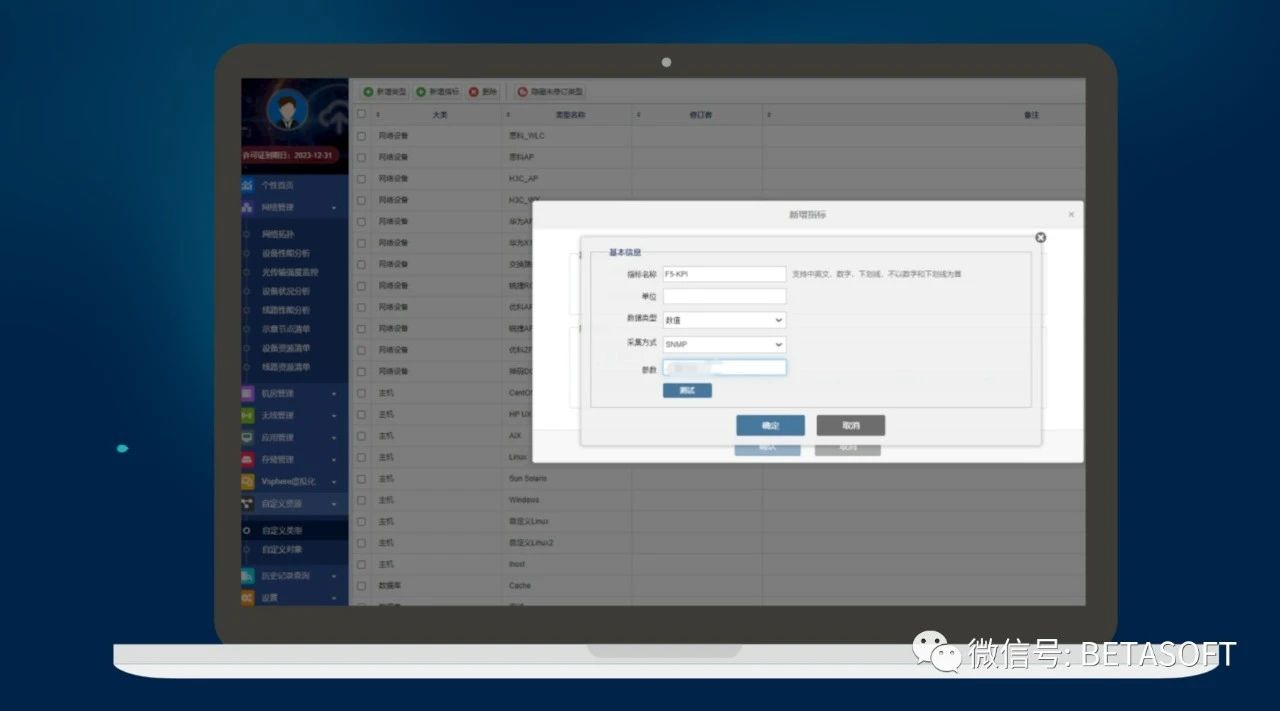Click the green 新增类型 plus icon
Viewport: 1280px width, 711px height.
[x=368, y=92]
